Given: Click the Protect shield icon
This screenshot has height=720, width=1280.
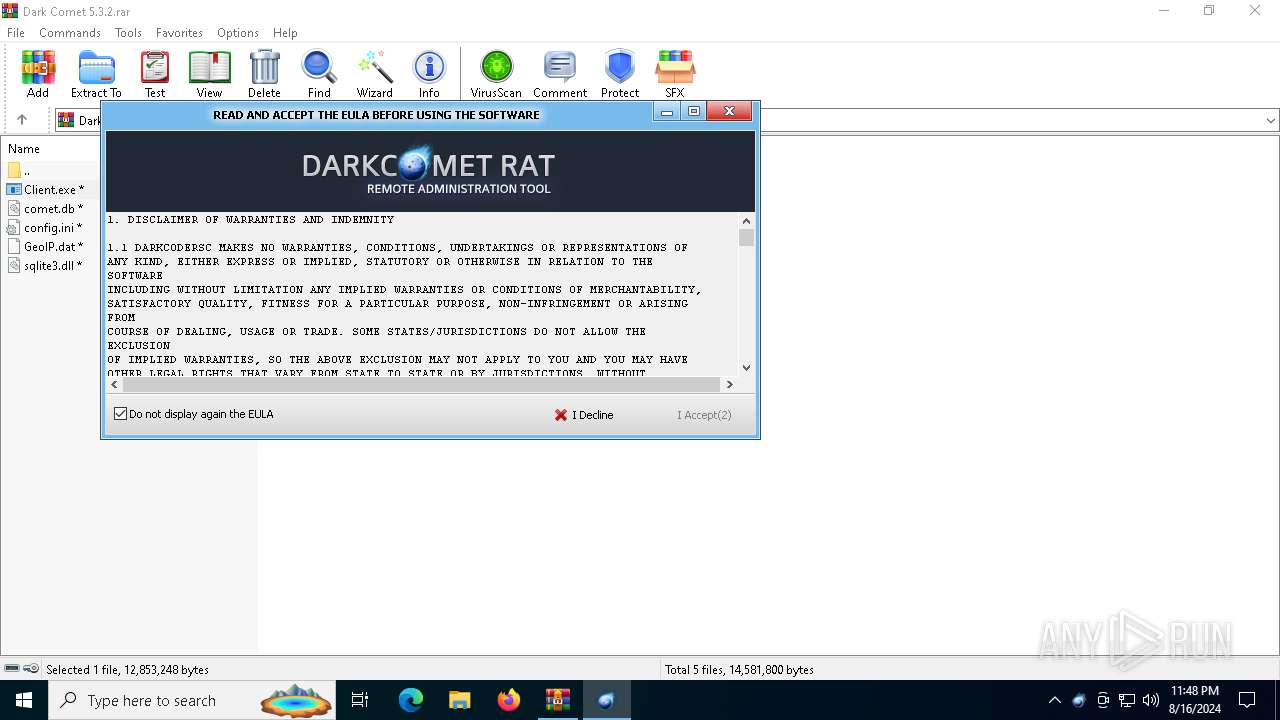Looking at the screenshot, I should coord(620,74).
